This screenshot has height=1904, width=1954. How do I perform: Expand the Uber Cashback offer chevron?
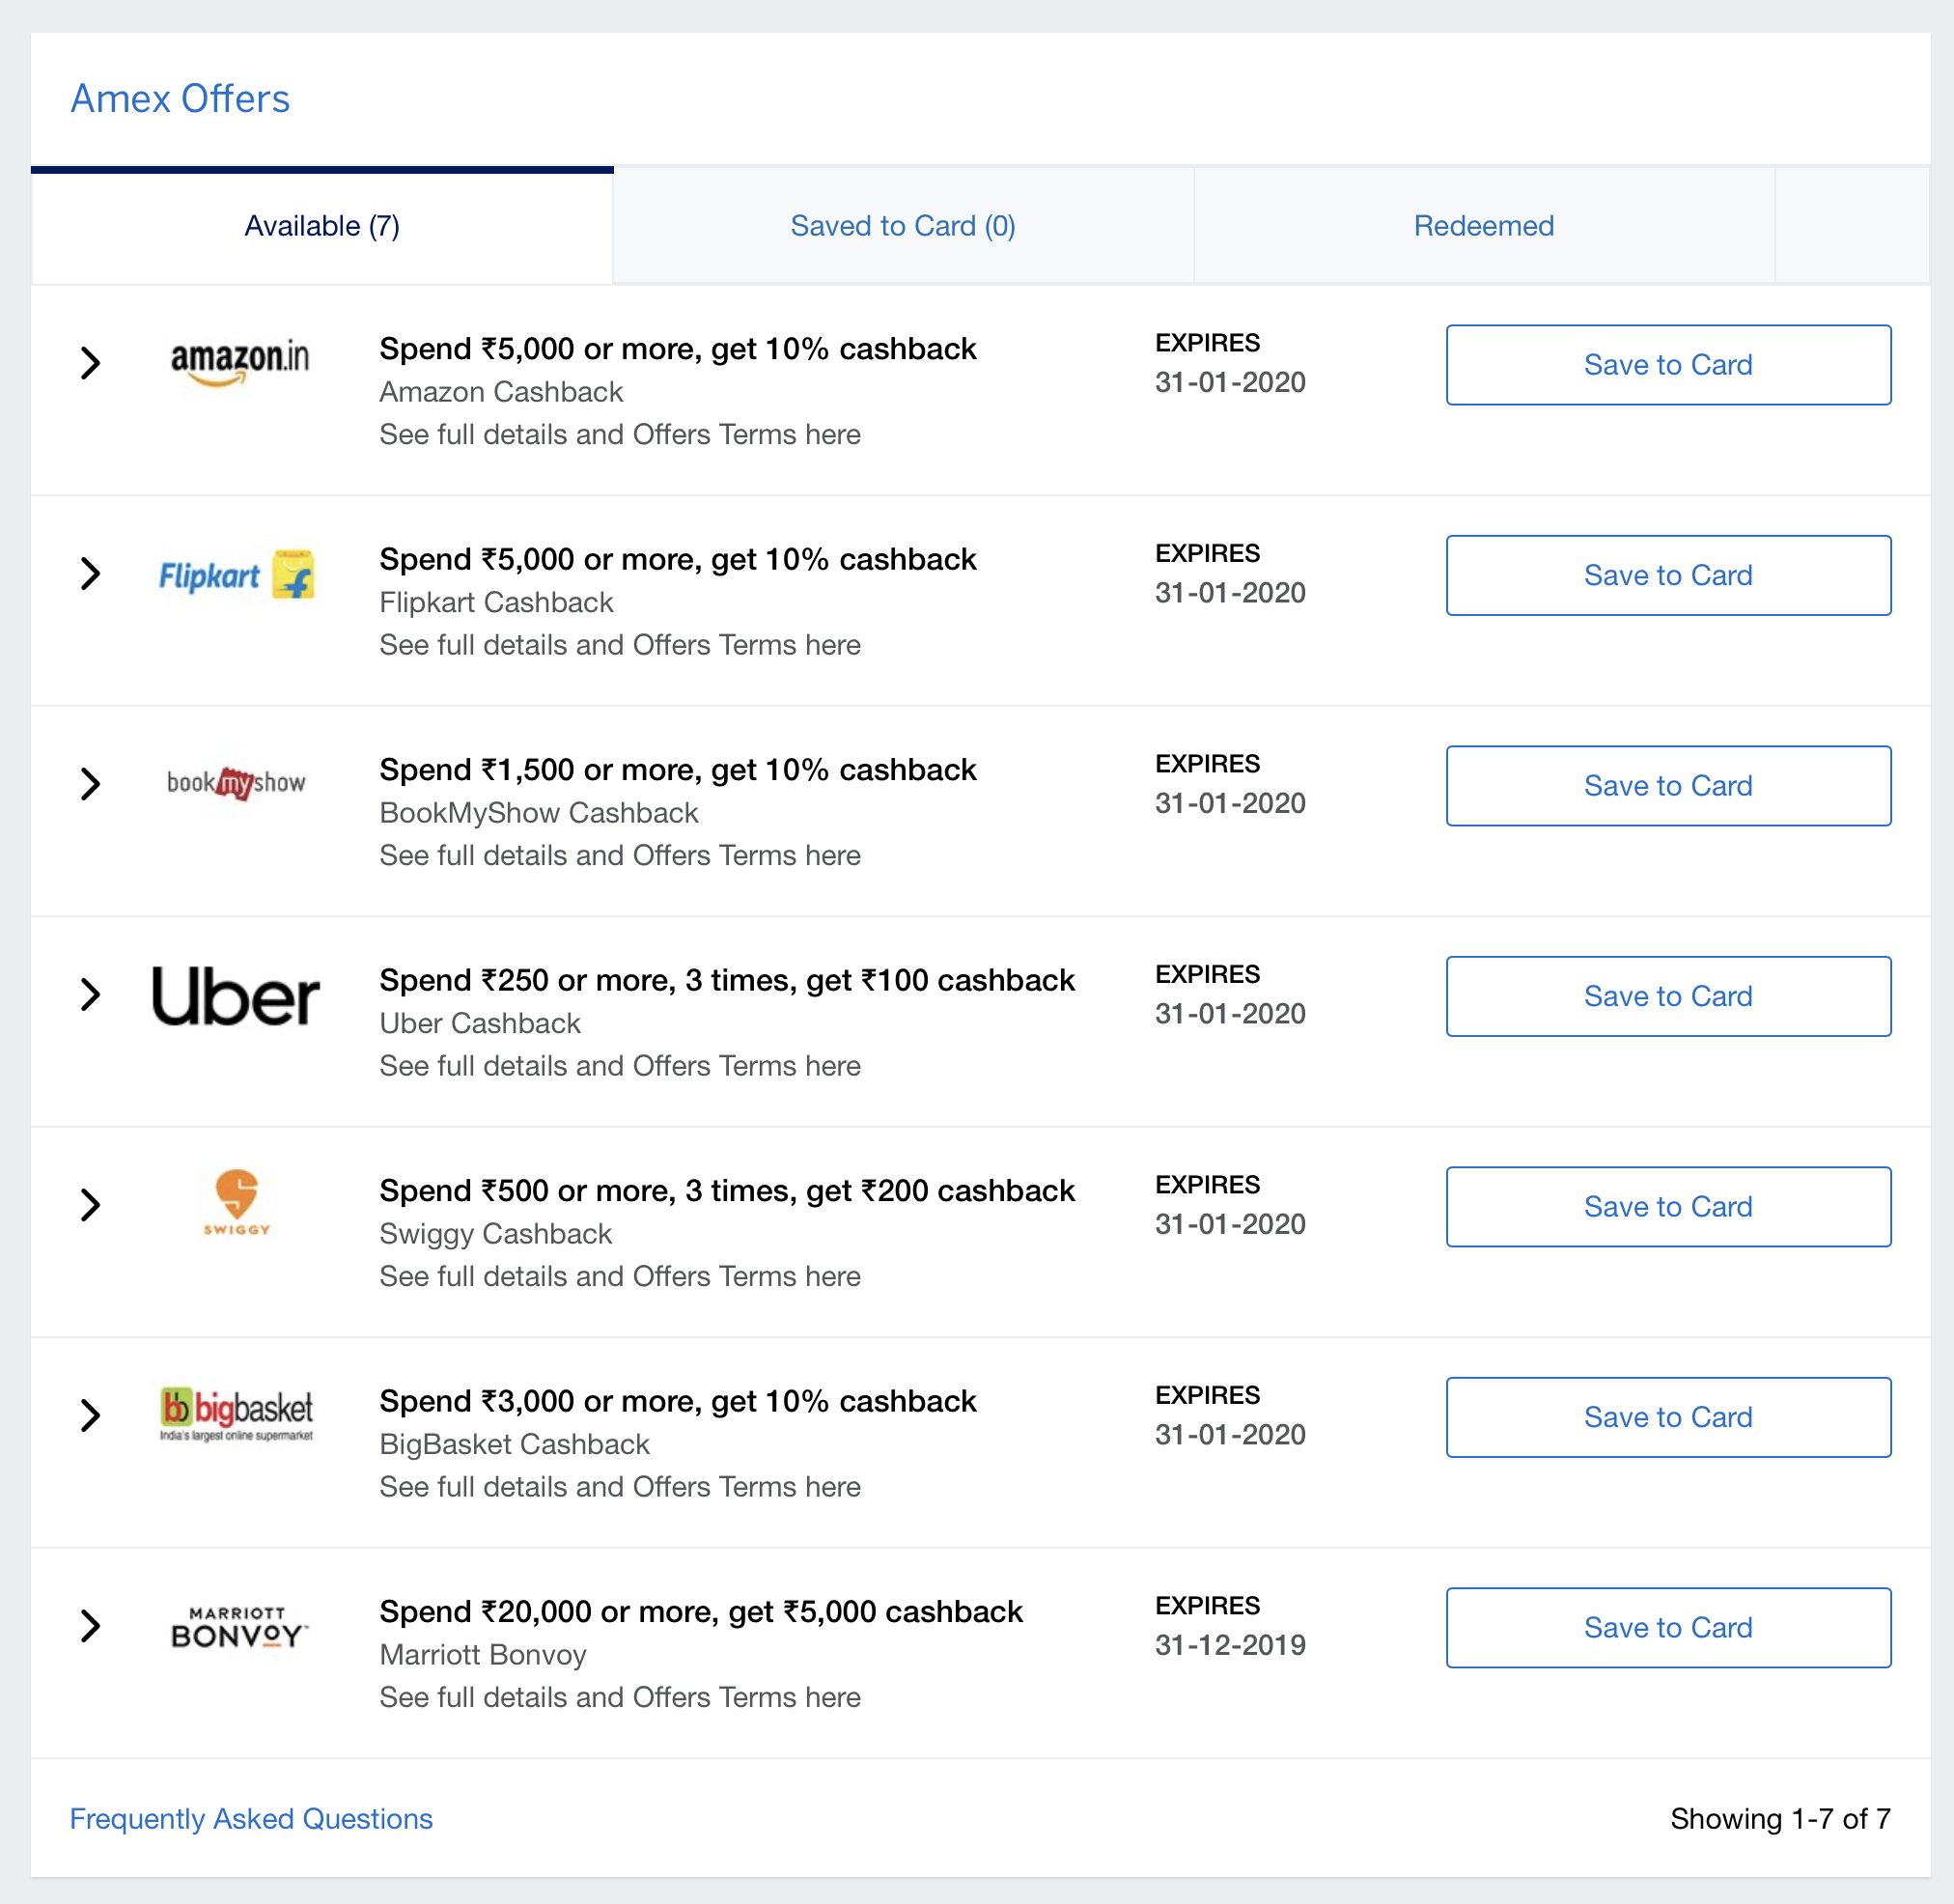[91, 994]
